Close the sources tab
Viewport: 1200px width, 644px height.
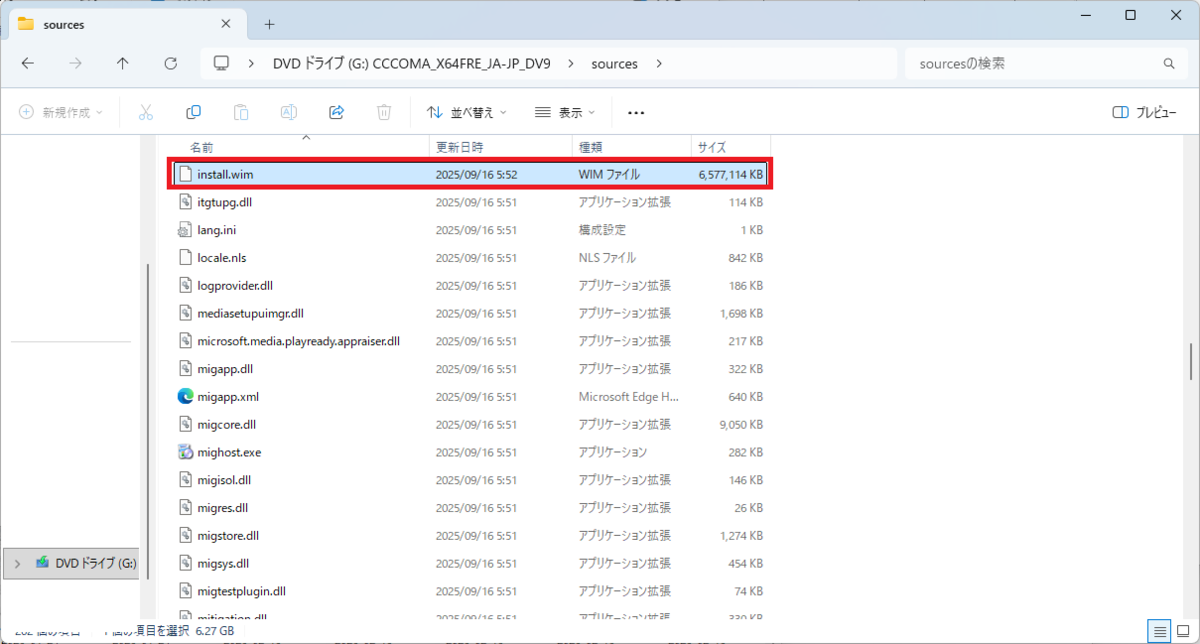[x=226, y=24]
